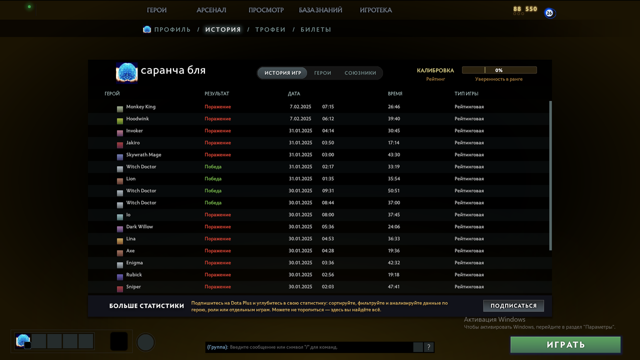Image resolution: width=640 pixels, height=360 pixels.
Task: Select the ИСТОРИЯ ИГР toggle
Action: pos(282,73)
